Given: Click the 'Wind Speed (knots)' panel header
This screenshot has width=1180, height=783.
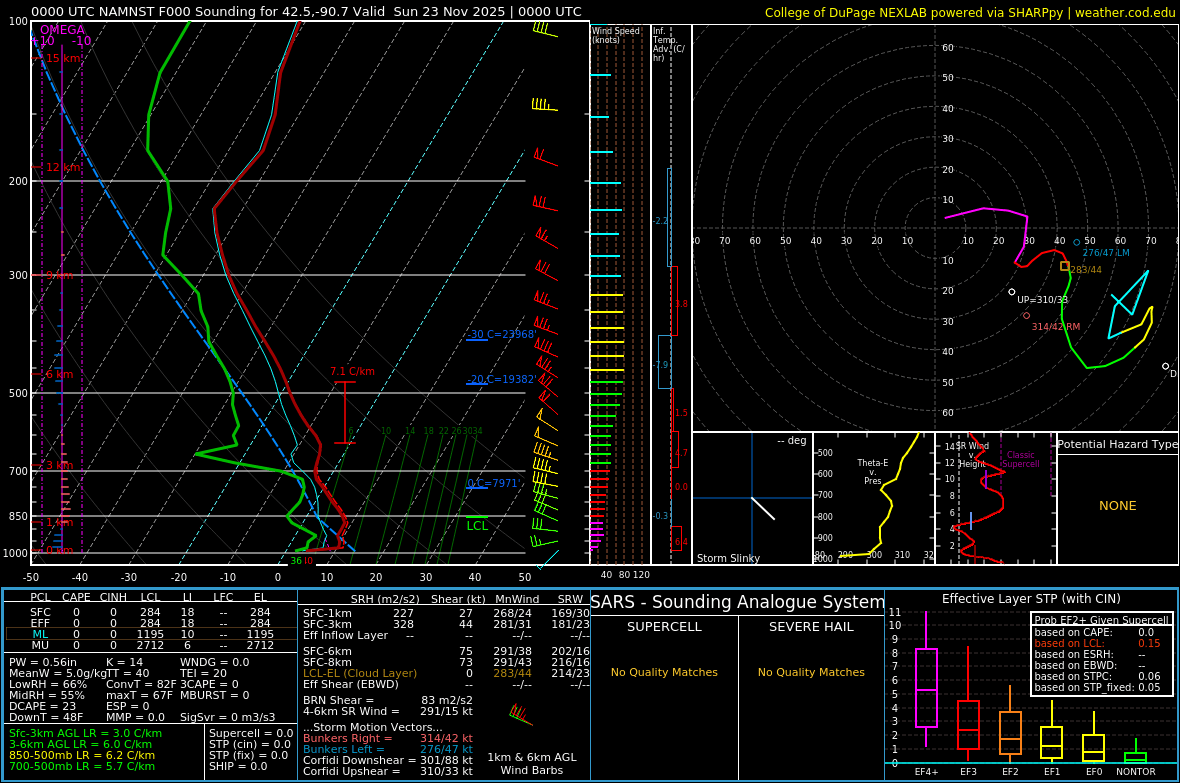Looking at the screenshot, I should click(616, 35).
